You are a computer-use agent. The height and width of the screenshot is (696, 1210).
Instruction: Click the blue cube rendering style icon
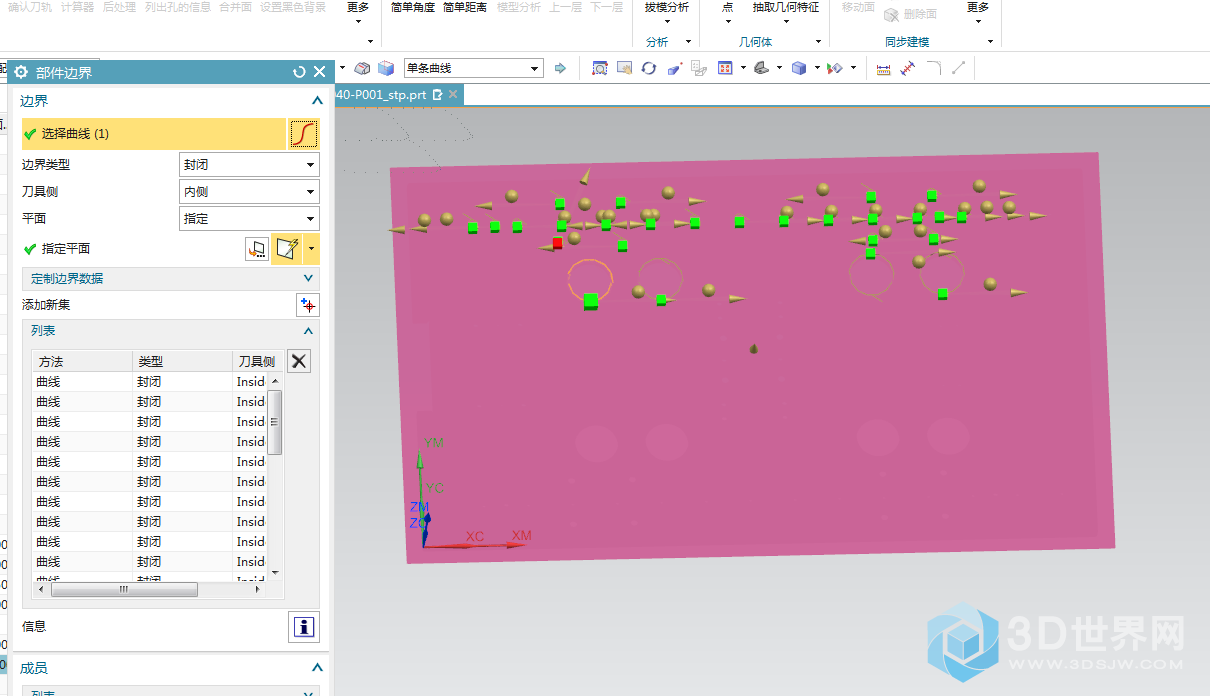click(799, 69)
